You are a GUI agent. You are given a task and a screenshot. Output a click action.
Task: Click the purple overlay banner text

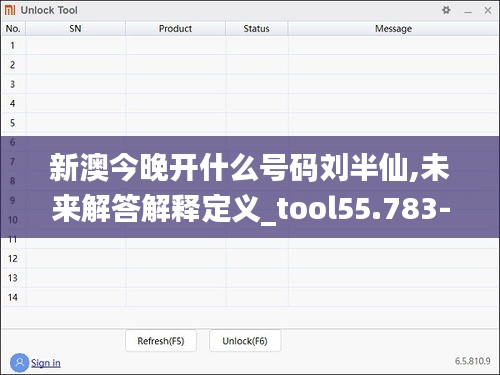pos(250,188)
